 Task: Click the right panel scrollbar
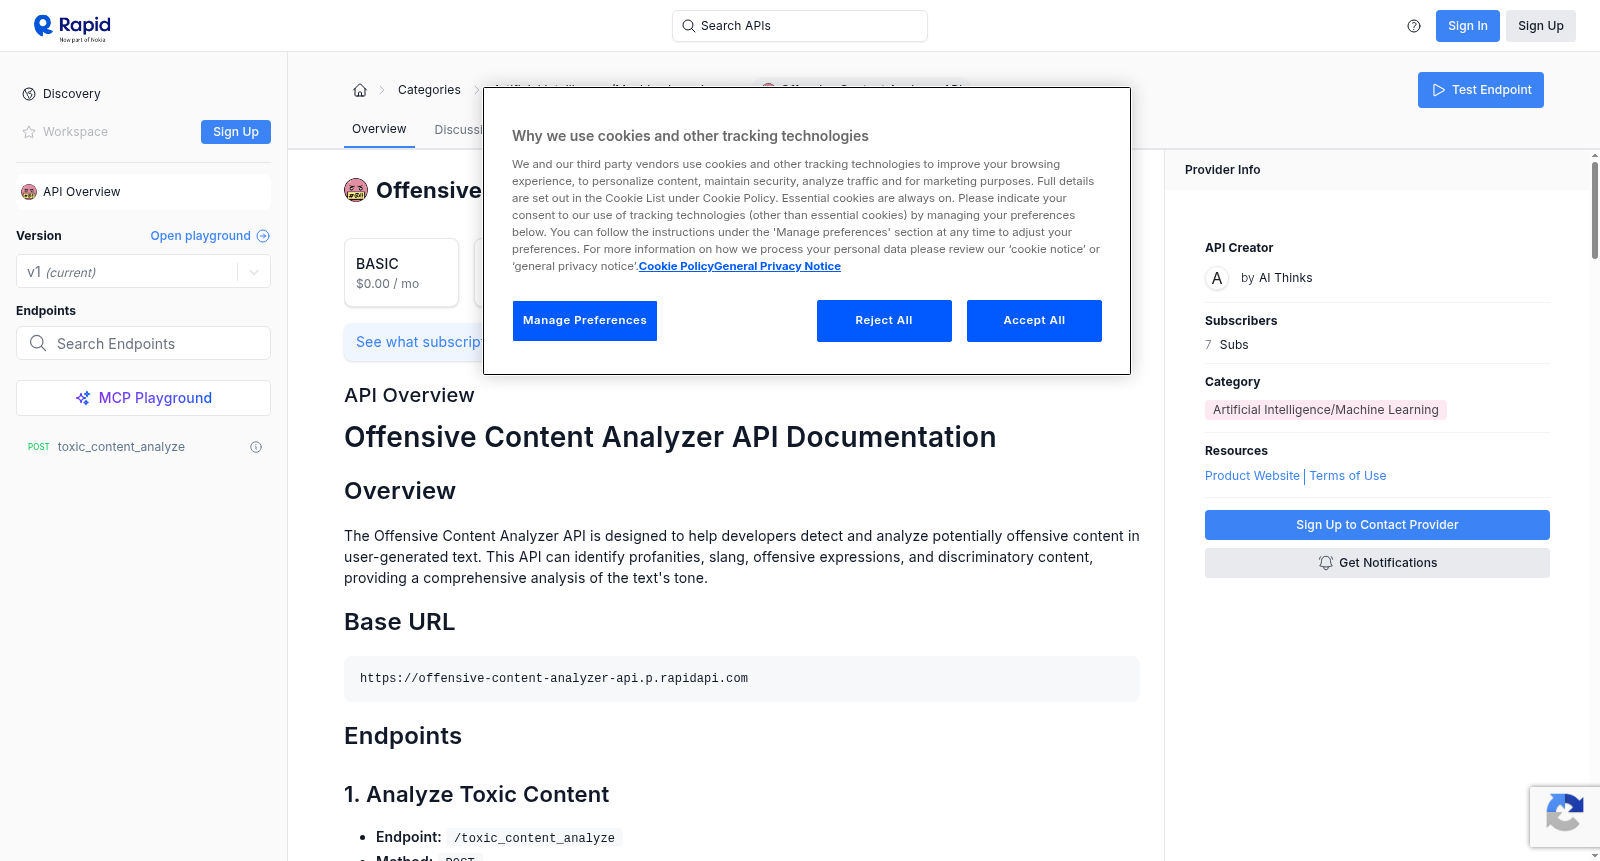(x=1594, y=210)
